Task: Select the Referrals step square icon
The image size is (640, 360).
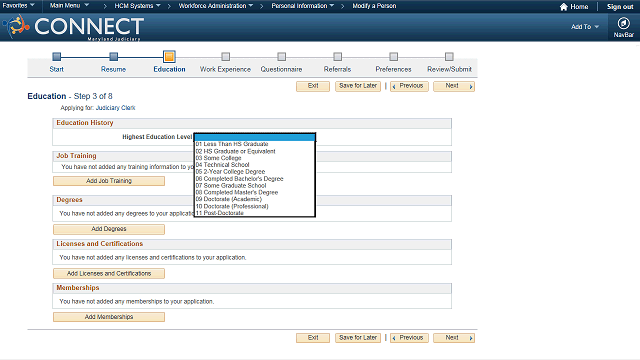Action: point(338,56)
